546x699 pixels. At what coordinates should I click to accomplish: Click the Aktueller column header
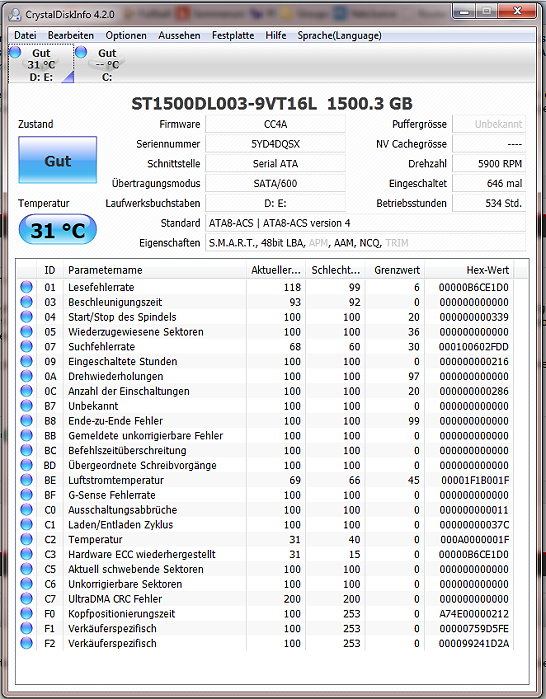click(275, 270)
